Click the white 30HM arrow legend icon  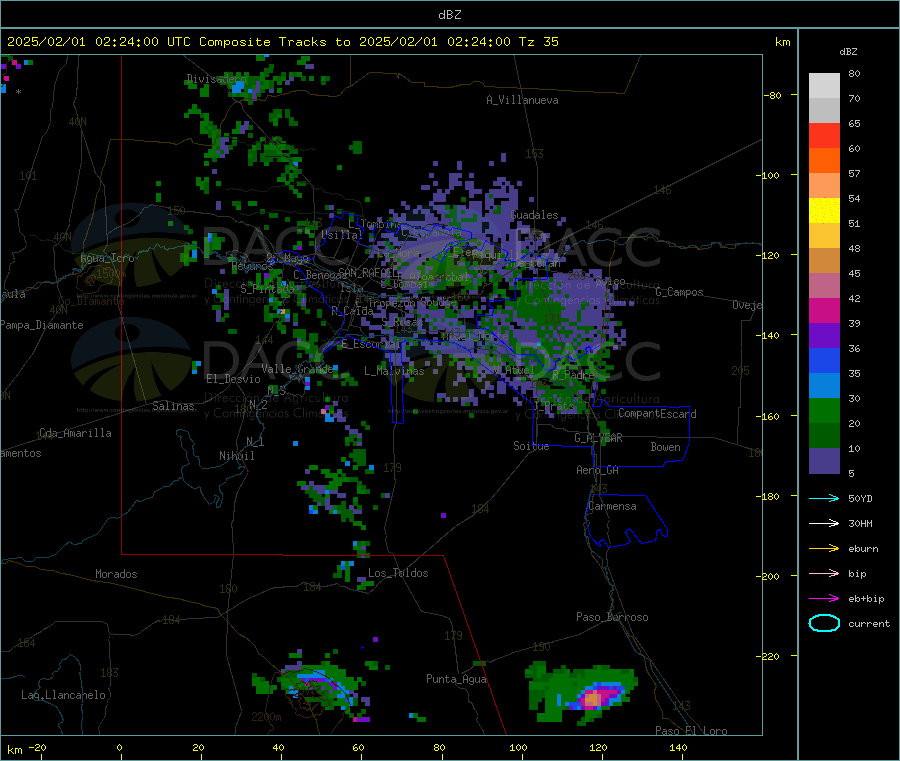(x=824, y=523)
